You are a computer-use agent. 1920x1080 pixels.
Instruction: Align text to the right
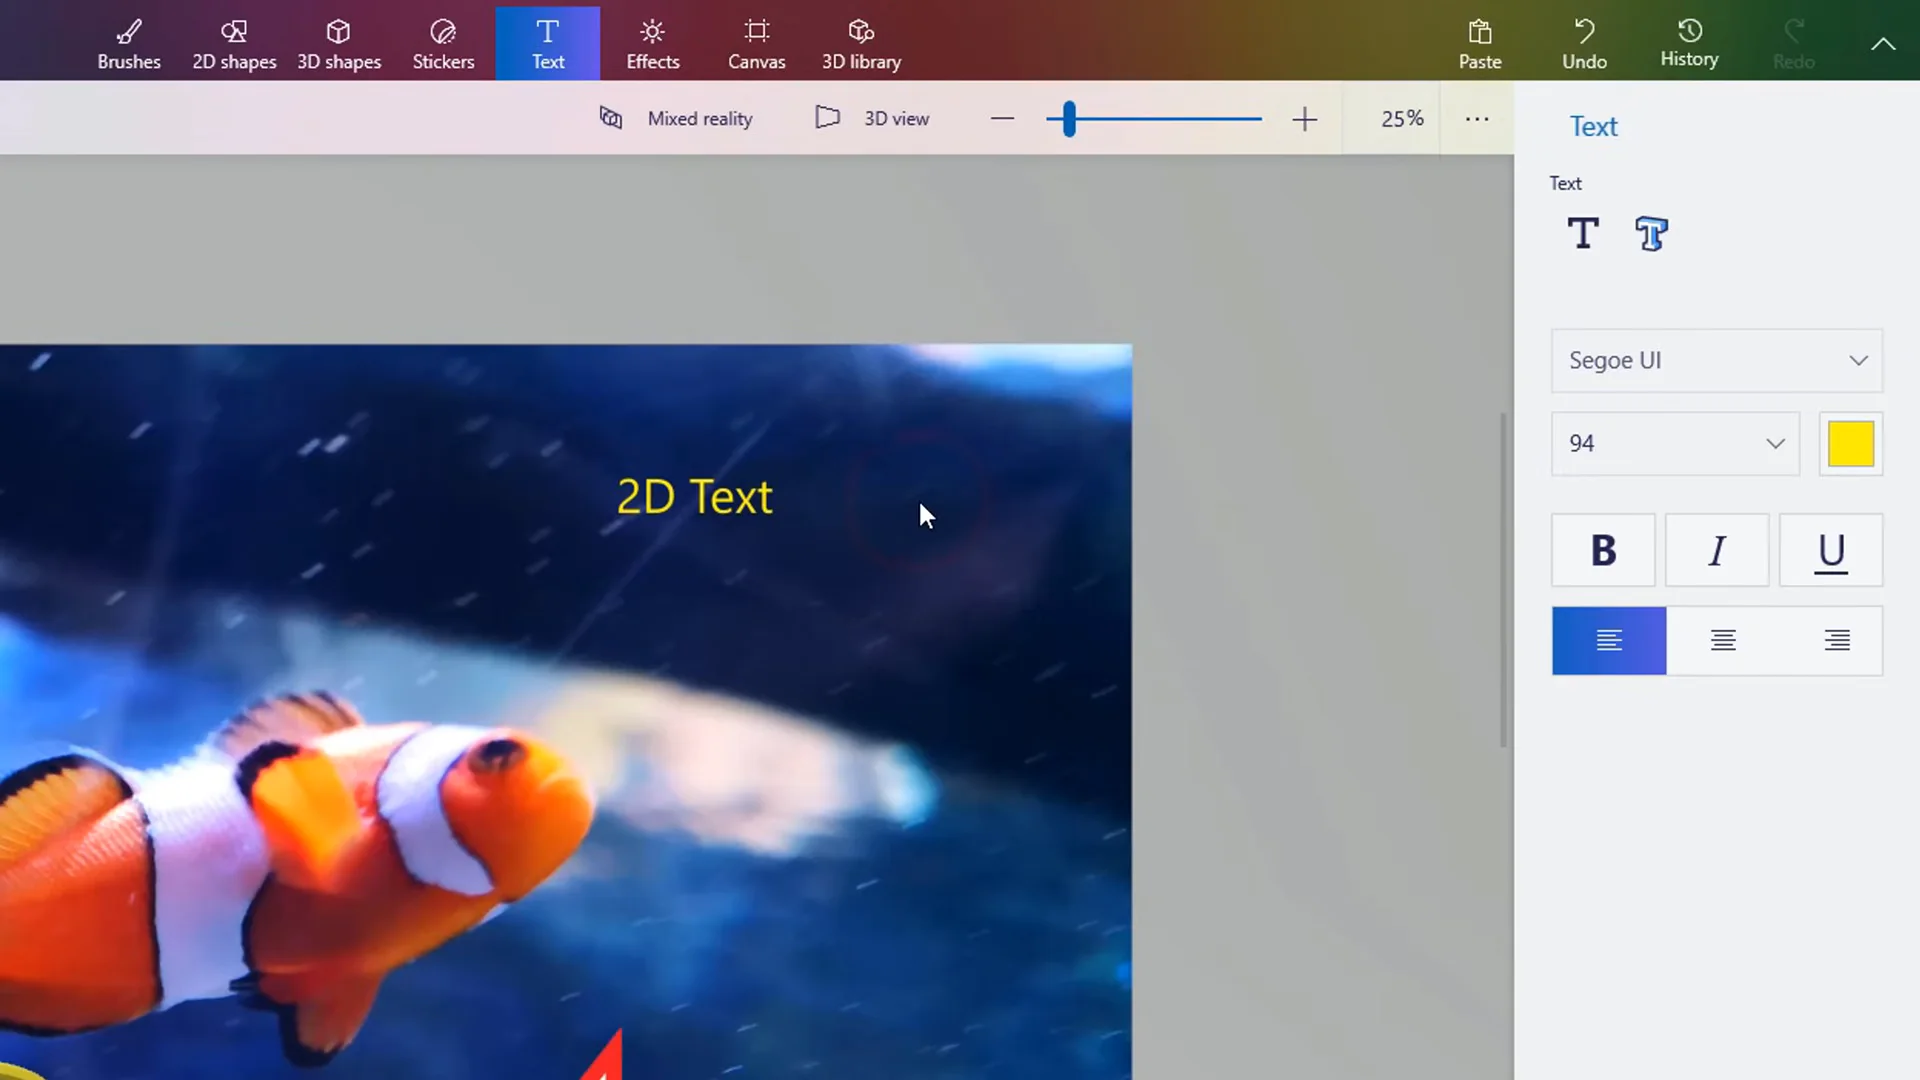click(1836, 641)
